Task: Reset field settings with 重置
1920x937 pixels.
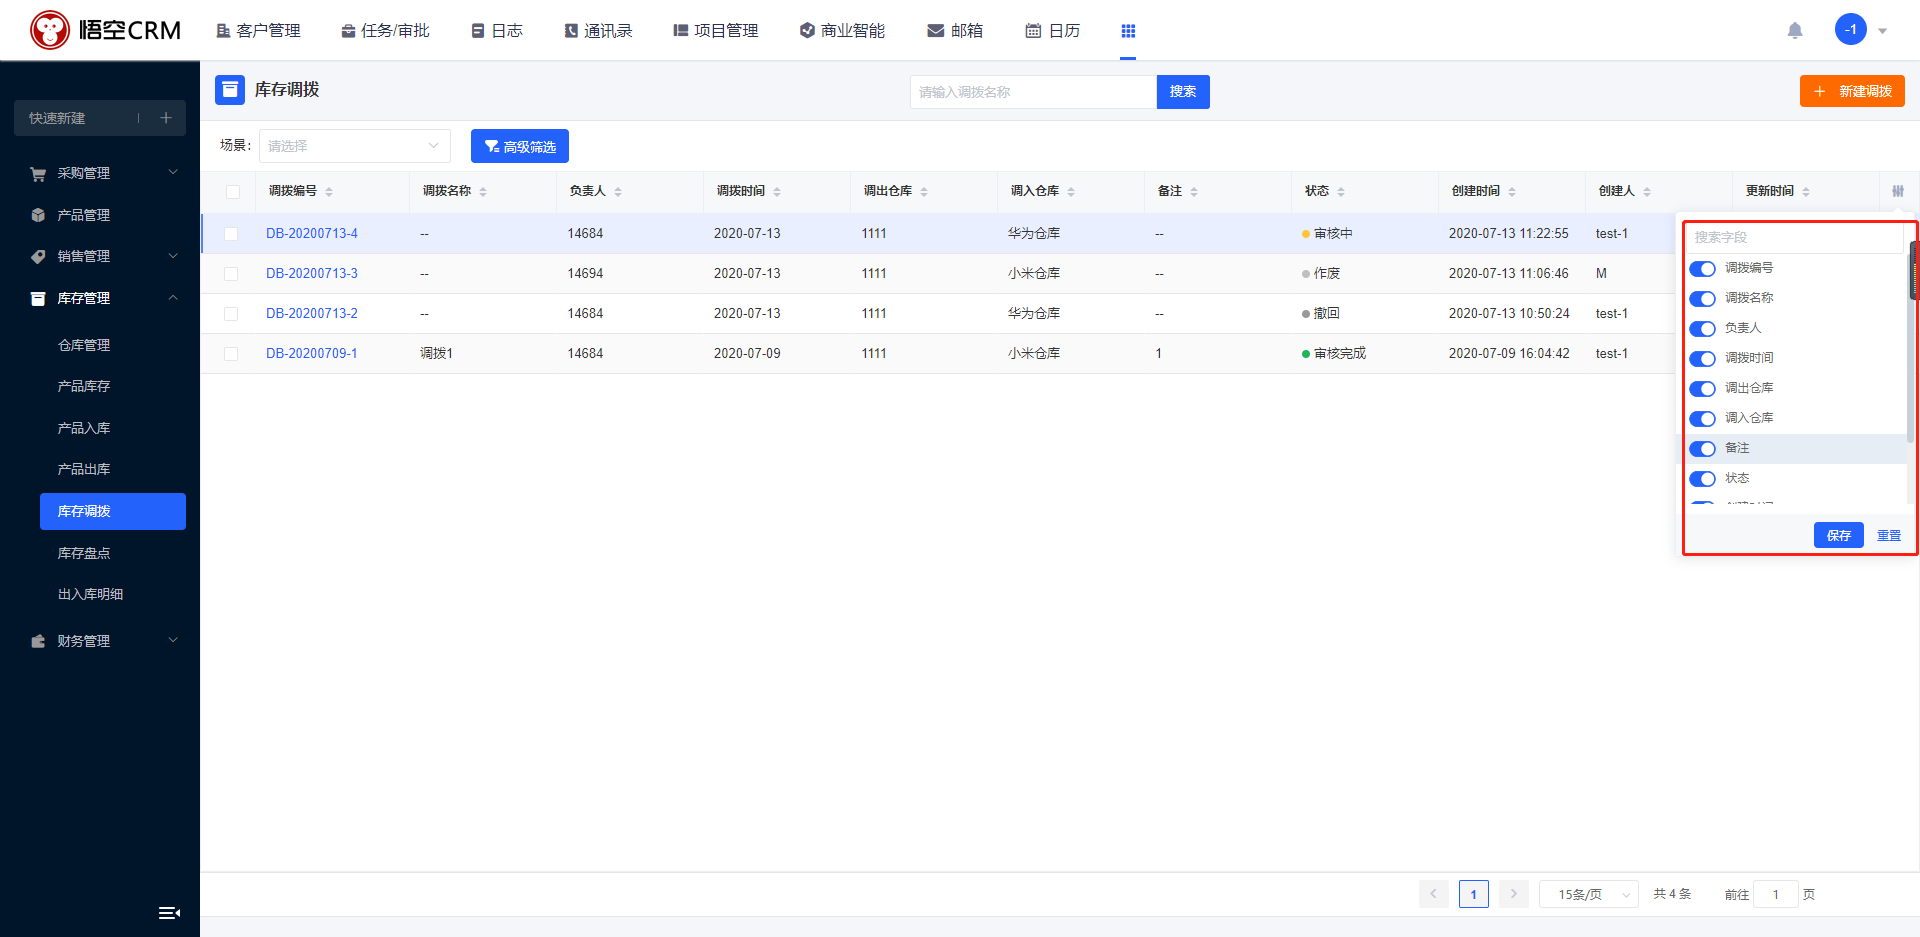Action: [1889, 536]
